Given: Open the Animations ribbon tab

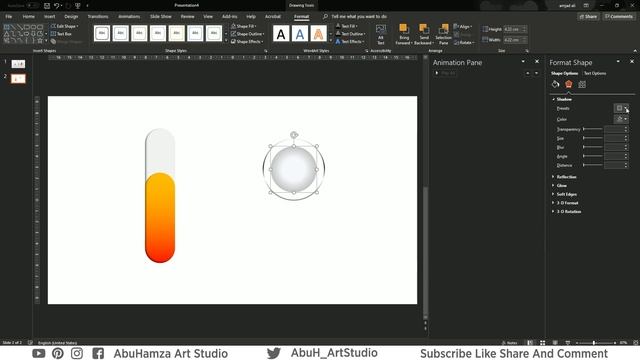Looking at the screenshot, I should tap(129, 17).
